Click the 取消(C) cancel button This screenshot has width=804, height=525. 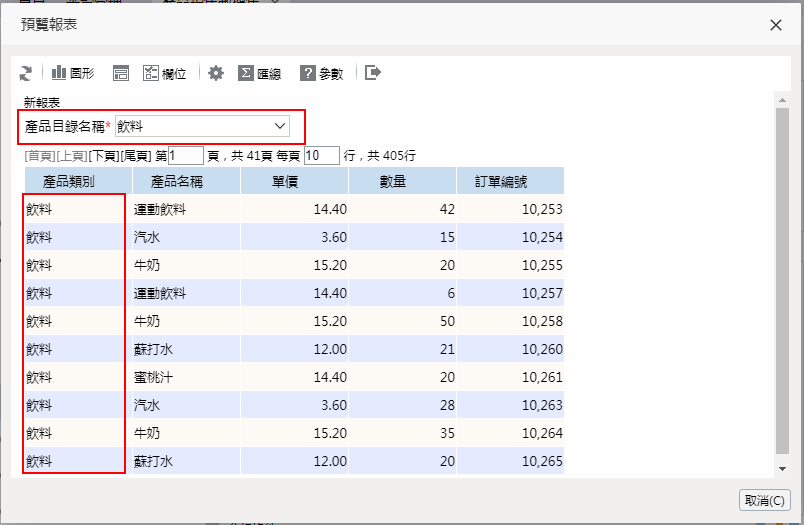pos(764,500)
